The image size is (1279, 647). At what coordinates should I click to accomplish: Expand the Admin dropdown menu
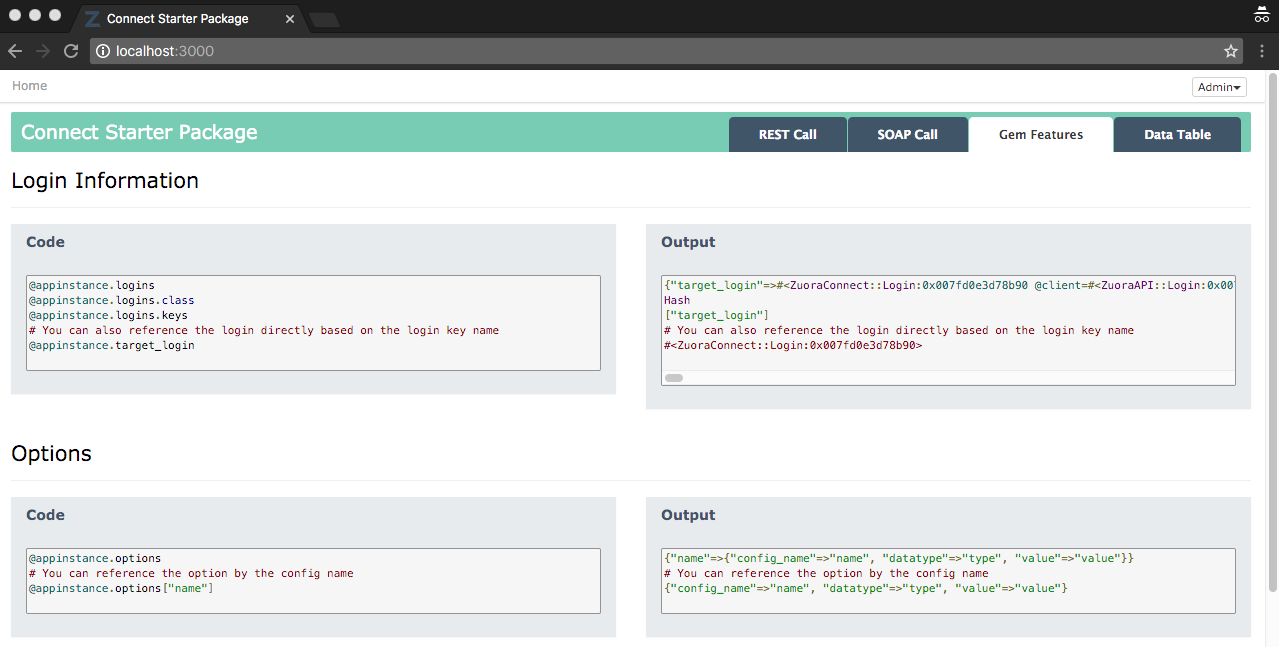1219,87
